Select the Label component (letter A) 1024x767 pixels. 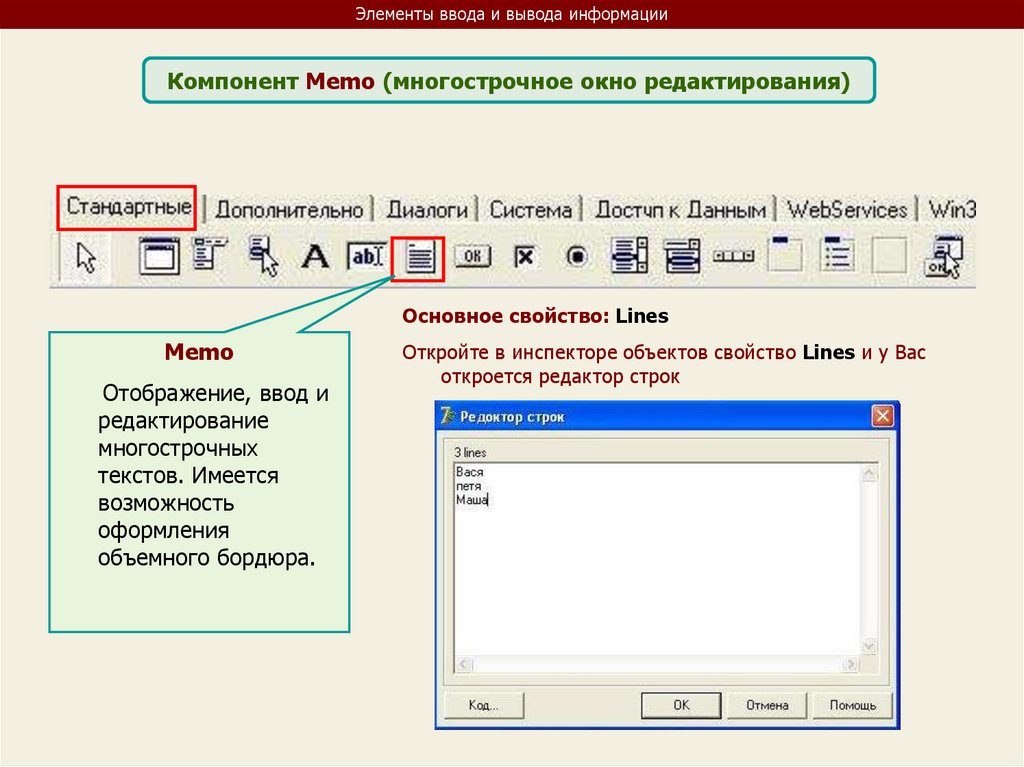(315, 257)
